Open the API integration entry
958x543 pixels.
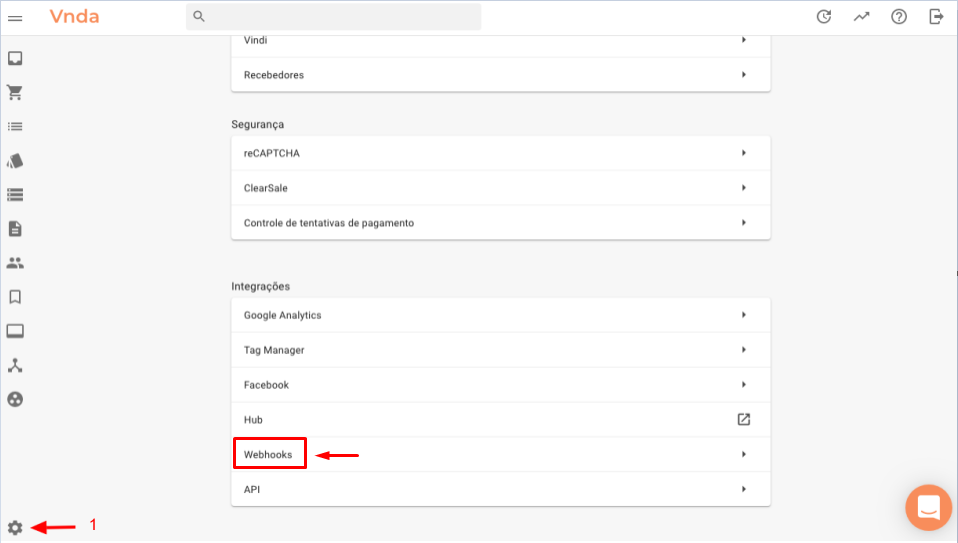[x=500, y=489]
